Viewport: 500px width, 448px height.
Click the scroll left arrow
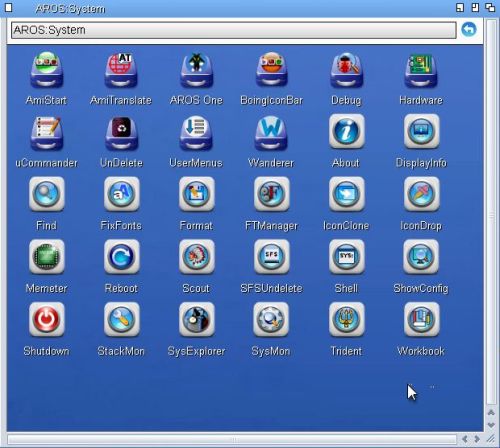point(465,439)
